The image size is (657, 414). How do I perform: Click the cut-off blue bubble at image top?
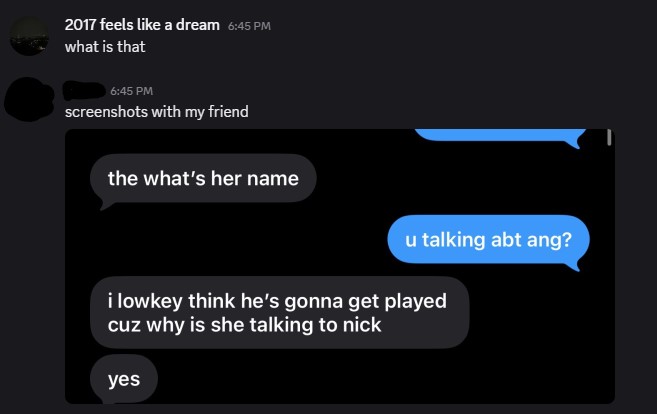(500, 137)
